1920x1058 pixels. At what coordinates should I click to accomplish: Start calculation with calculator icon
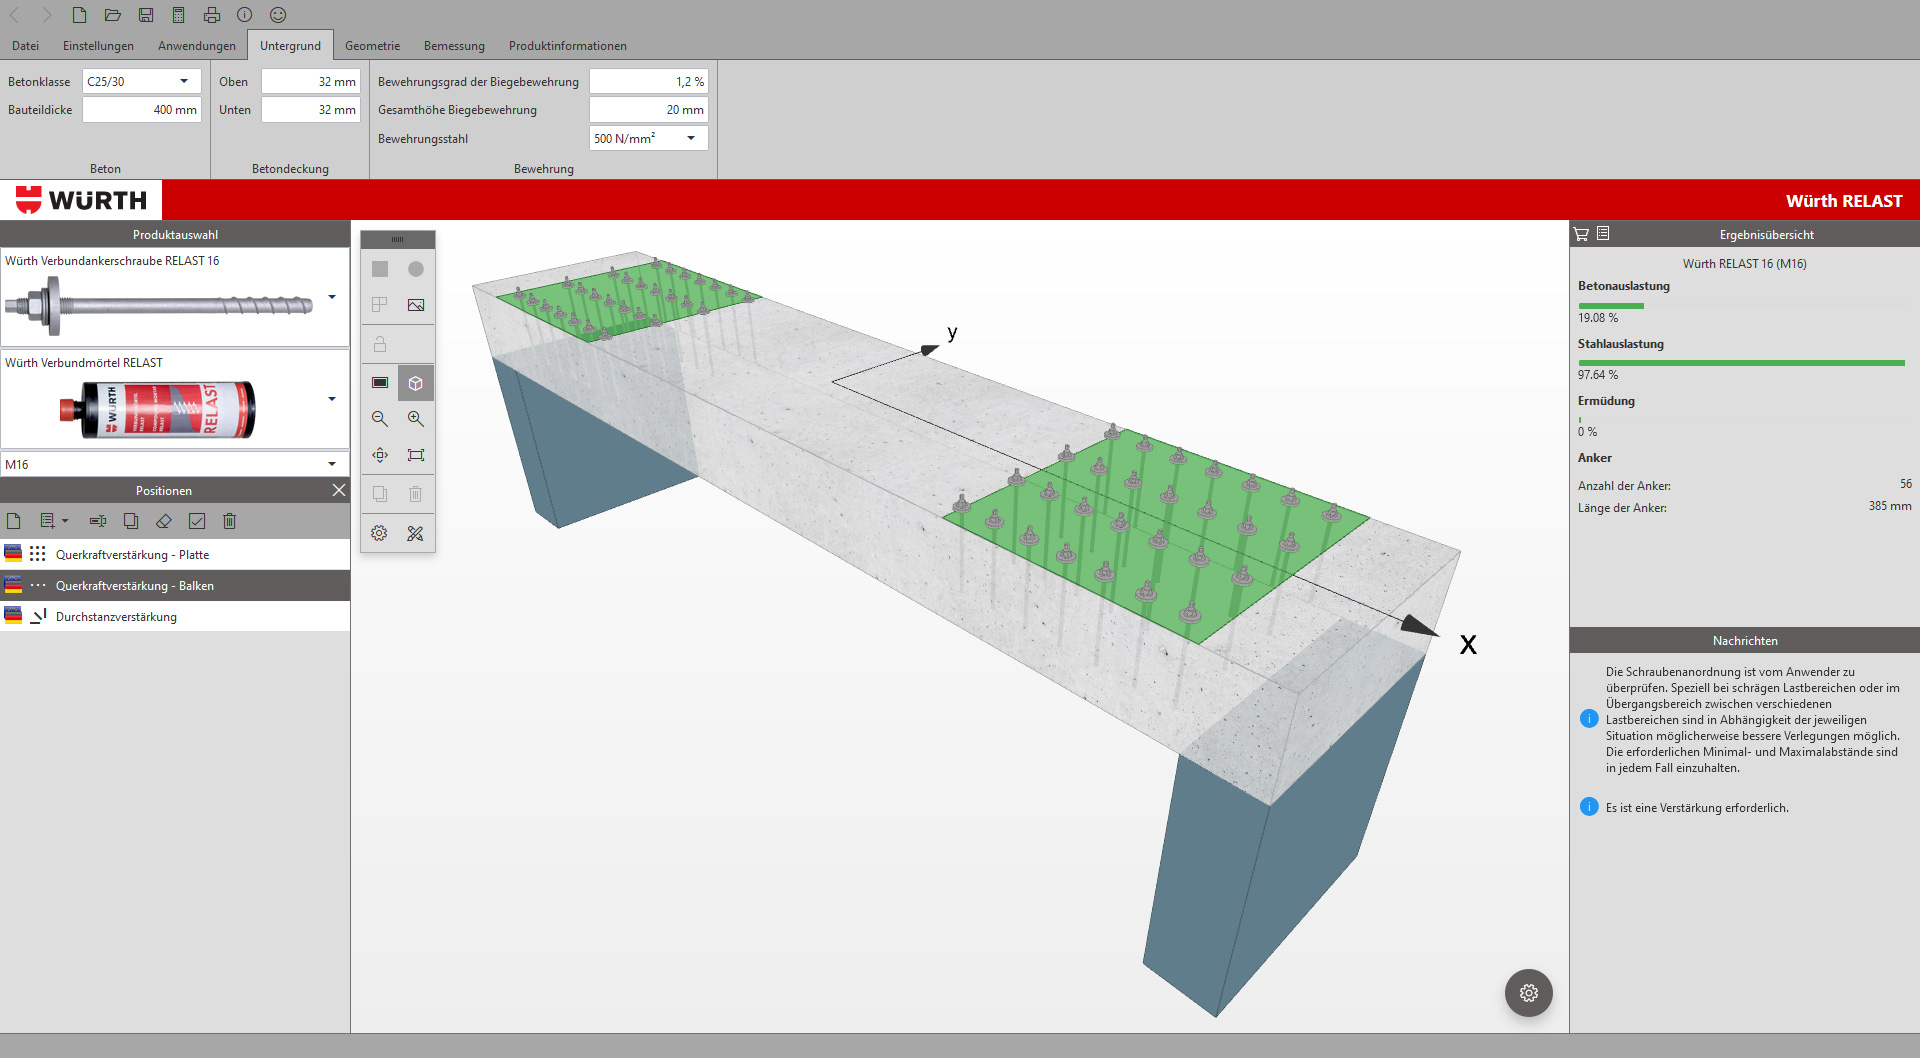(178, 15)
